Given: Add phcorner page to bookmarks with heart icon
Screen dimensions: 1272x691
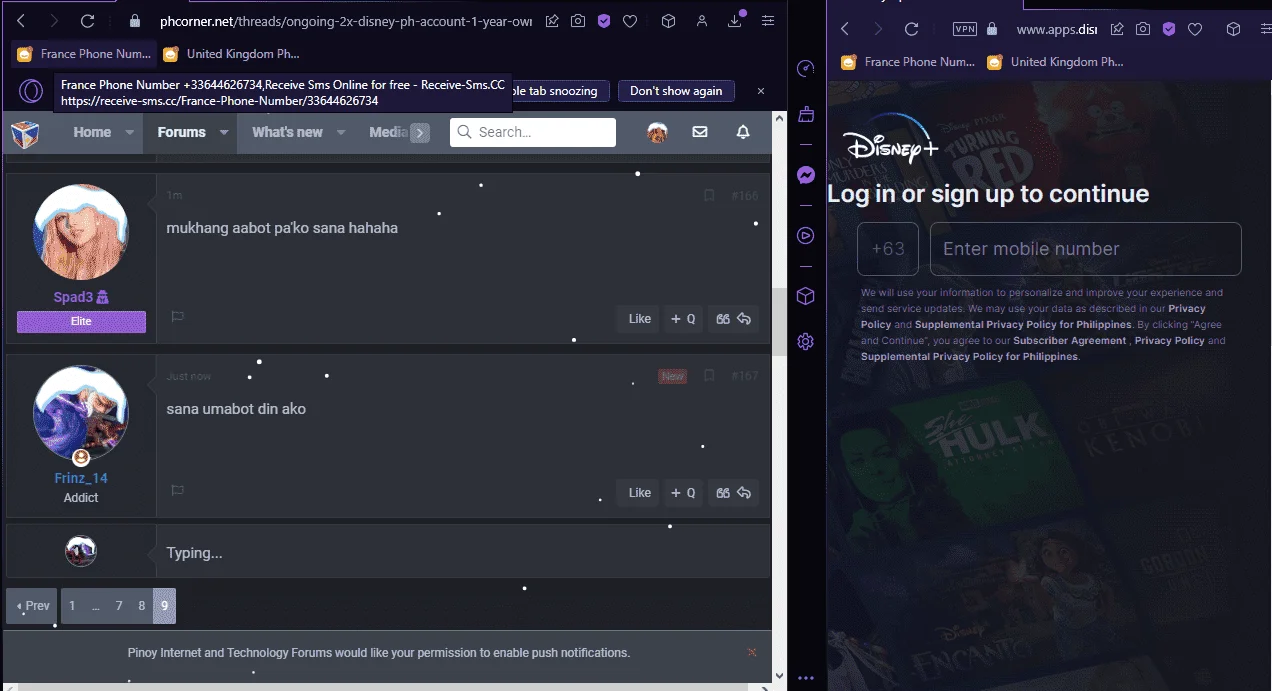Looking at the screenshot, I should 630,21.
